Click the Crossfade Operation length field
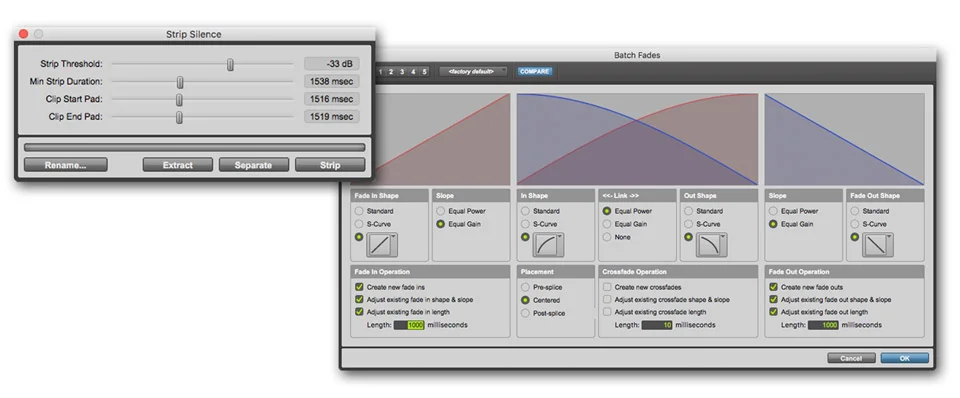 (657, 325)
